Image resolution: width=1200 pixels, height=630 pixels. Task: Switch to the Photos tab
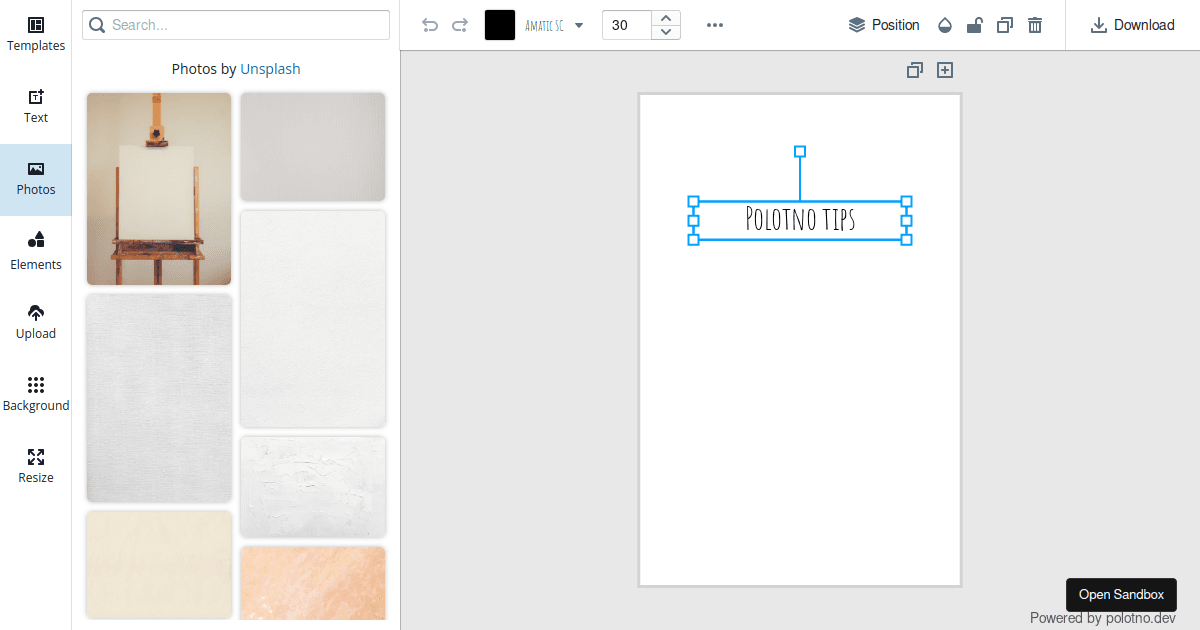click(x=36, y=178)
